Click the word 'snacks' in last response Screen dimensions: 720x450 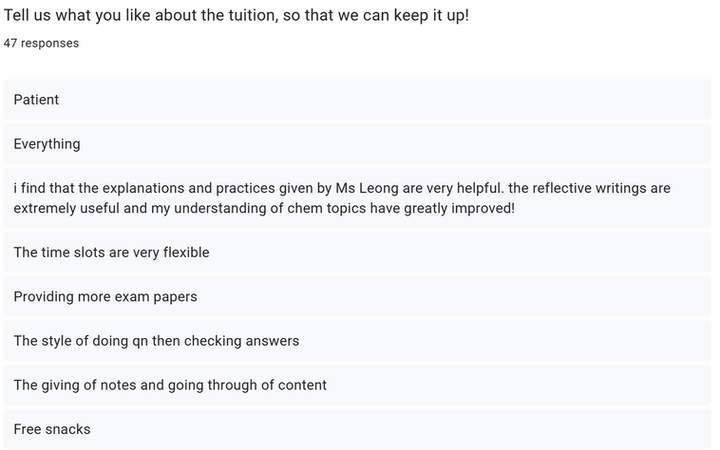pos(68,429)
